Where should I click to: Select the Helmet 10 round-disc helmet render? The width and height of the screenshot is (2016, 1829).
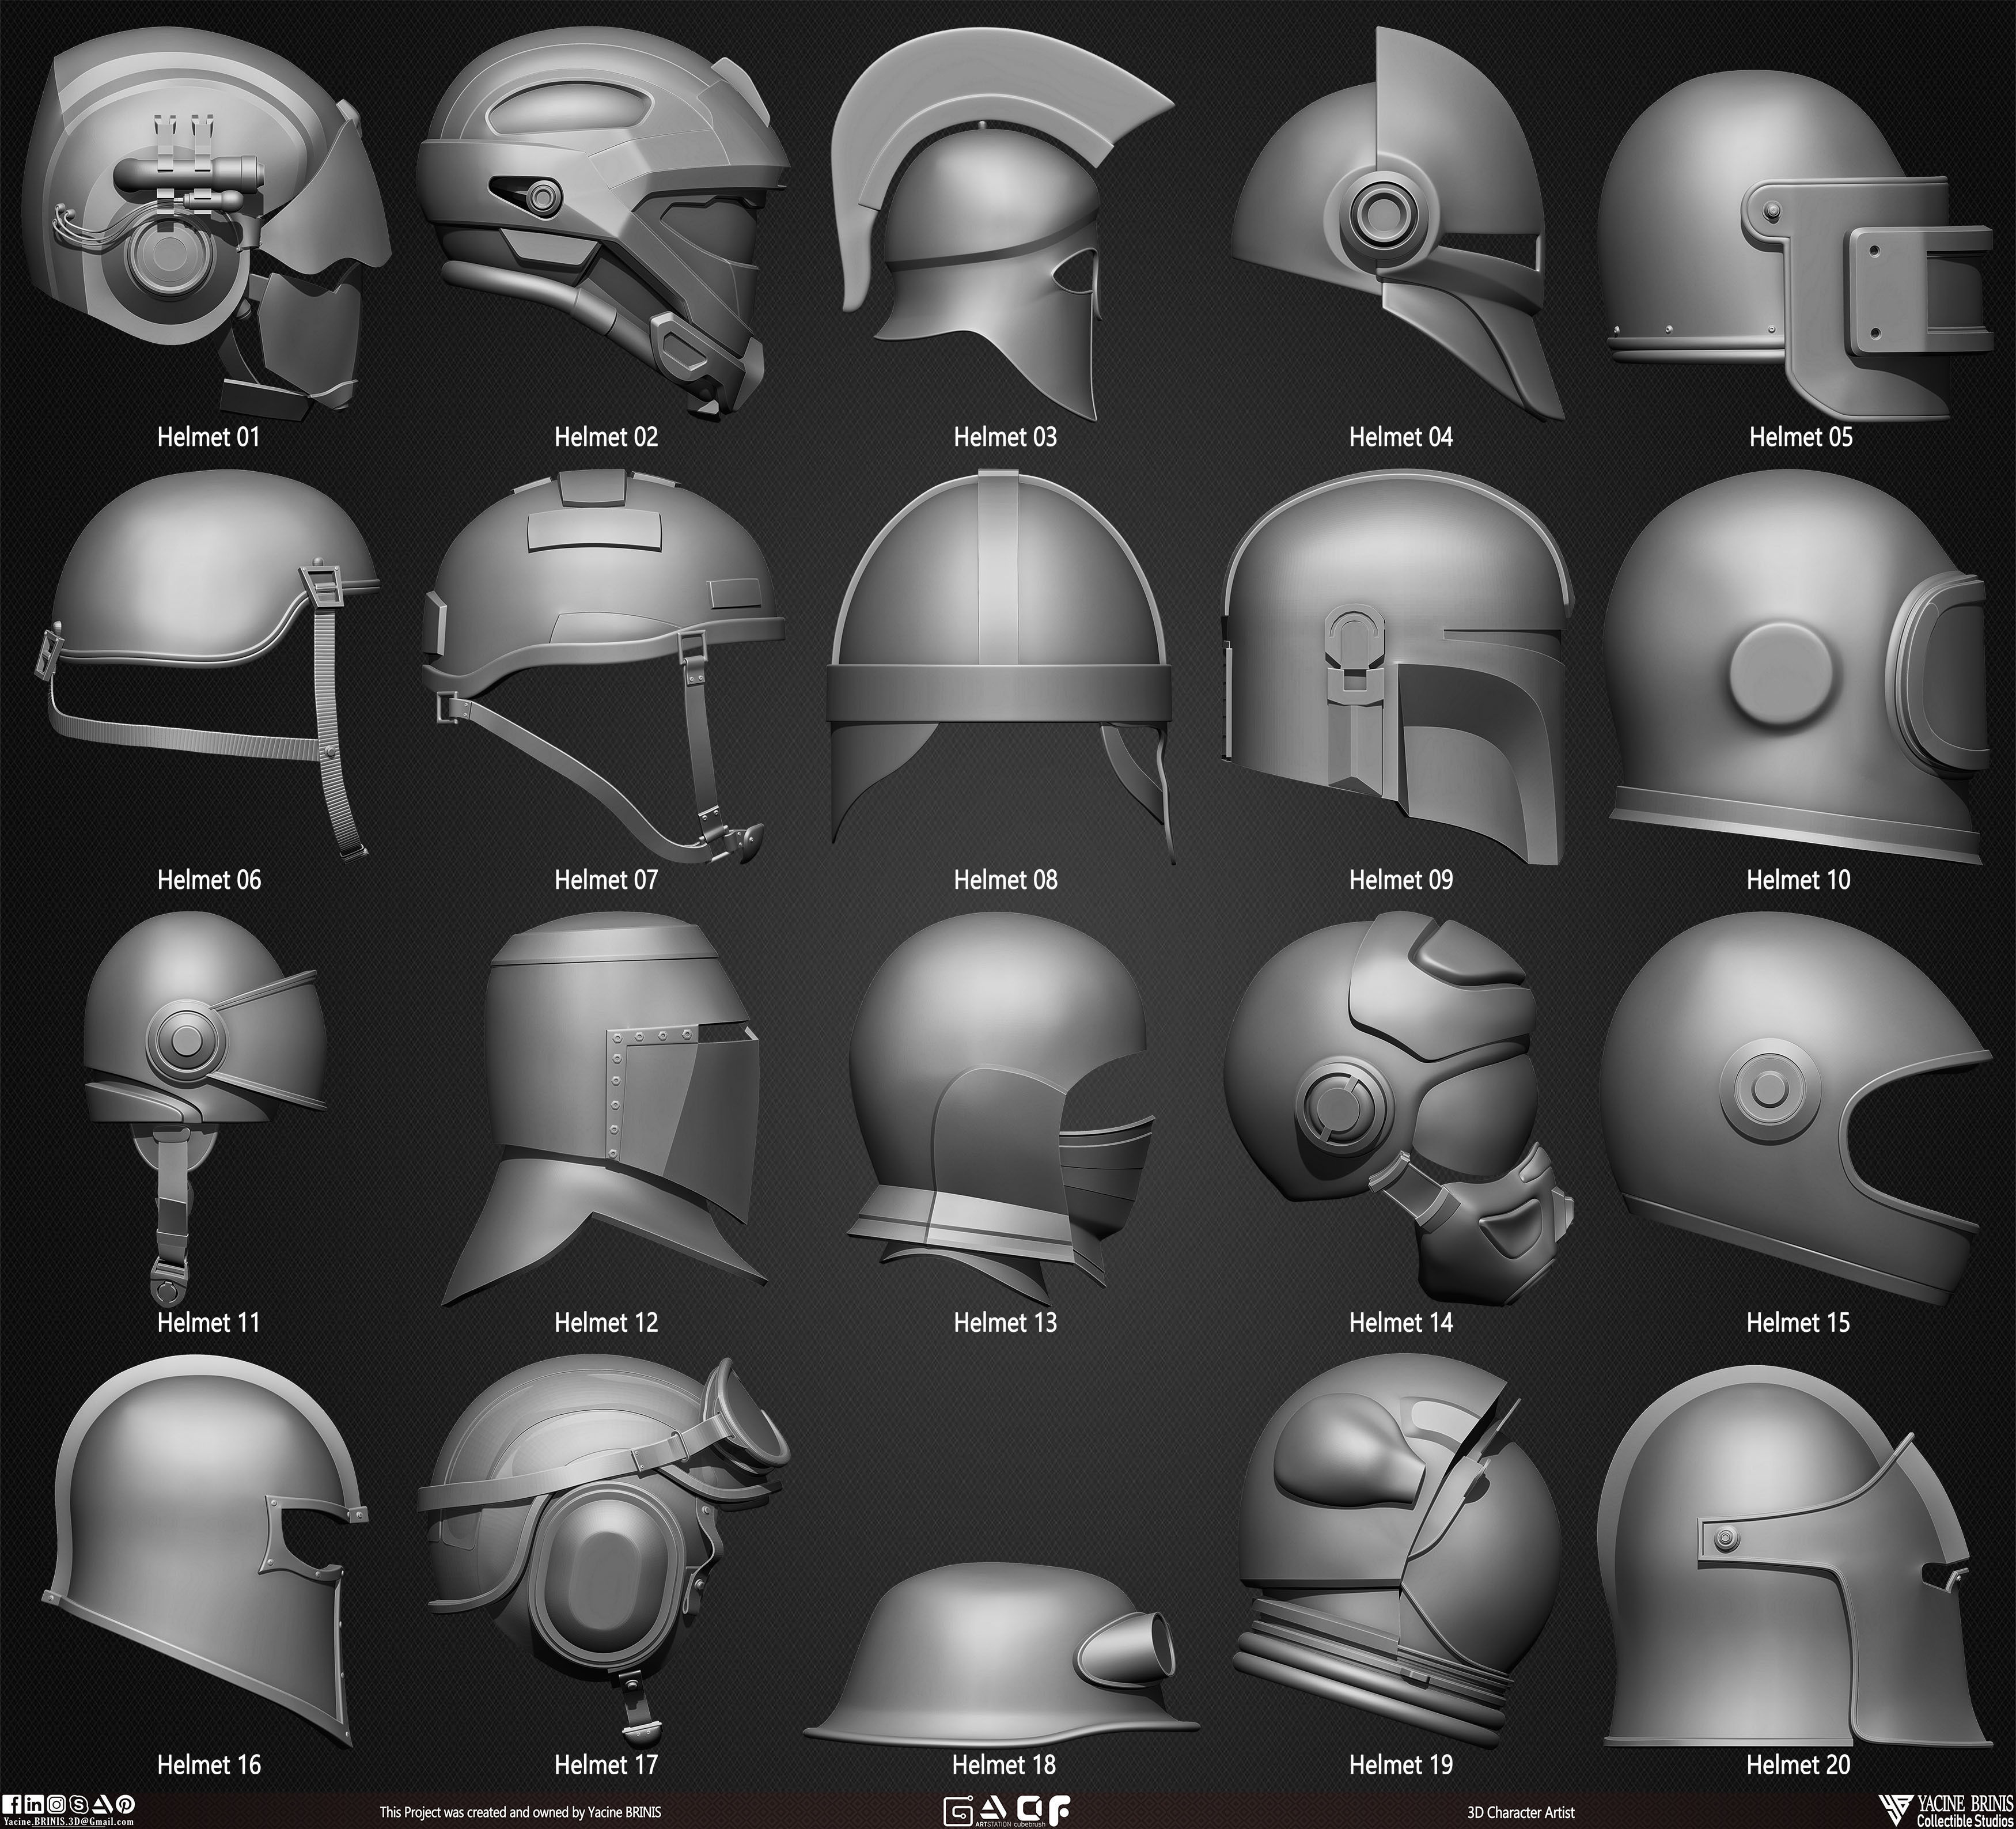[x=1796, y=666]
